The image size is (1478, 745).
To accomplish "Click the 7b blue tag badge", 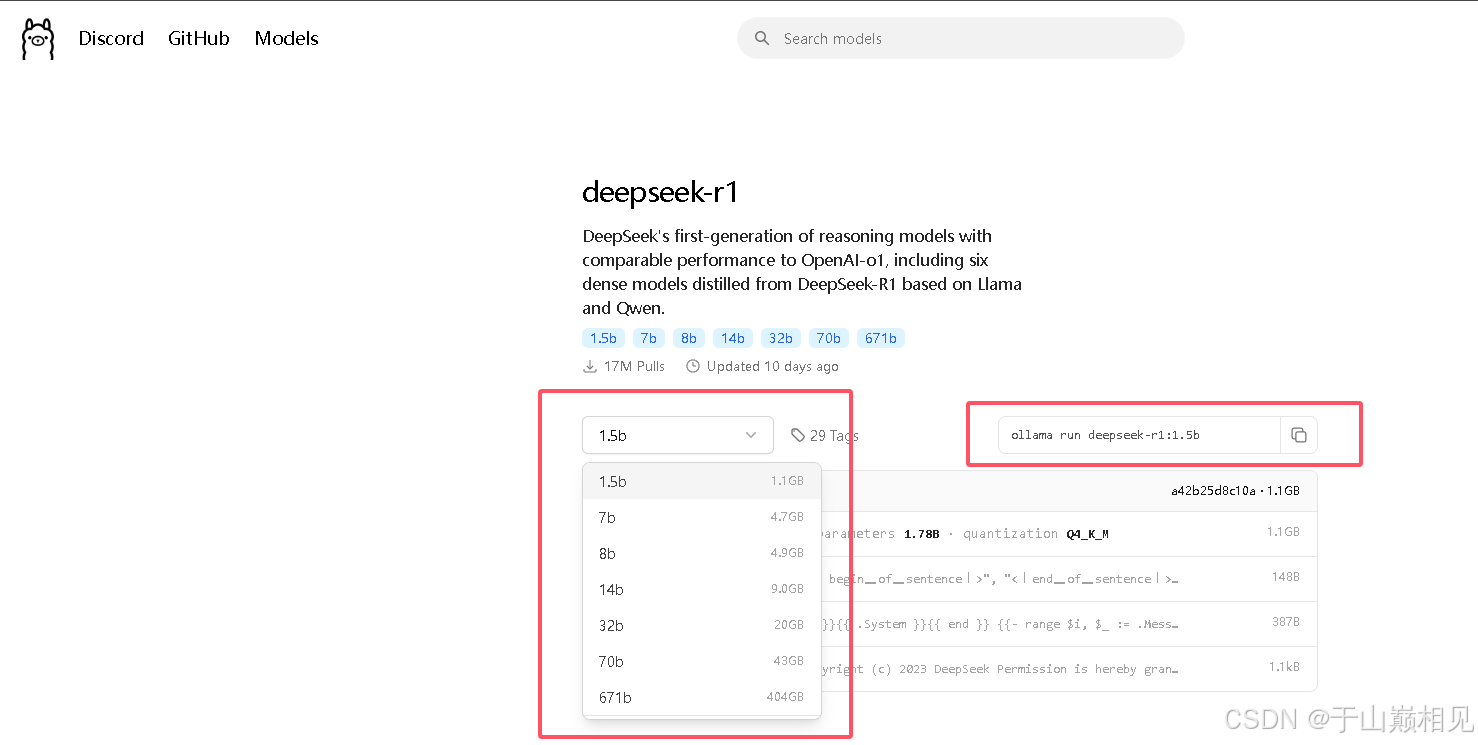I will pyautogui.click(x=649, y=338).
